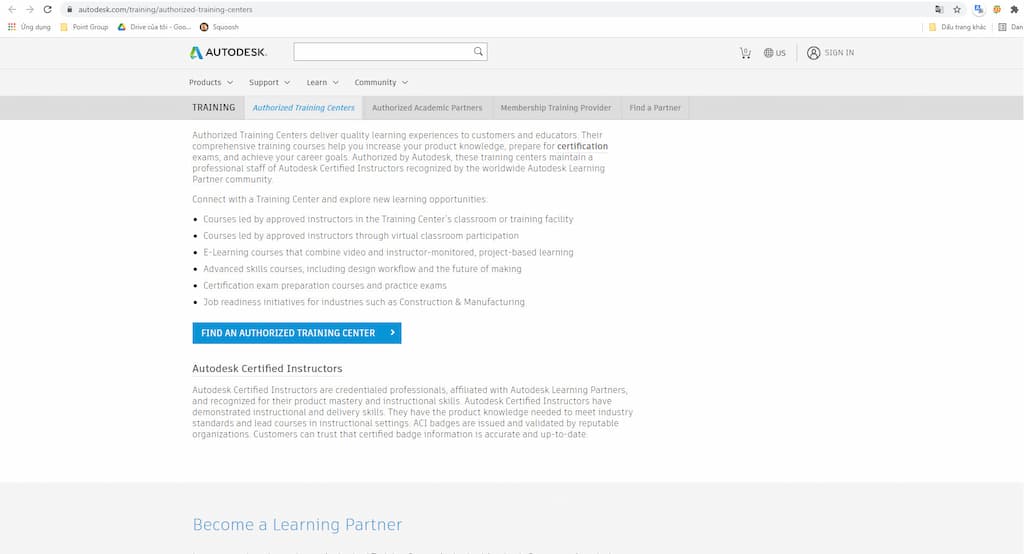Click inside the Autodesk search field
Image resolution: width=1024 pixels, height=554 pixels.
(380, 52)
